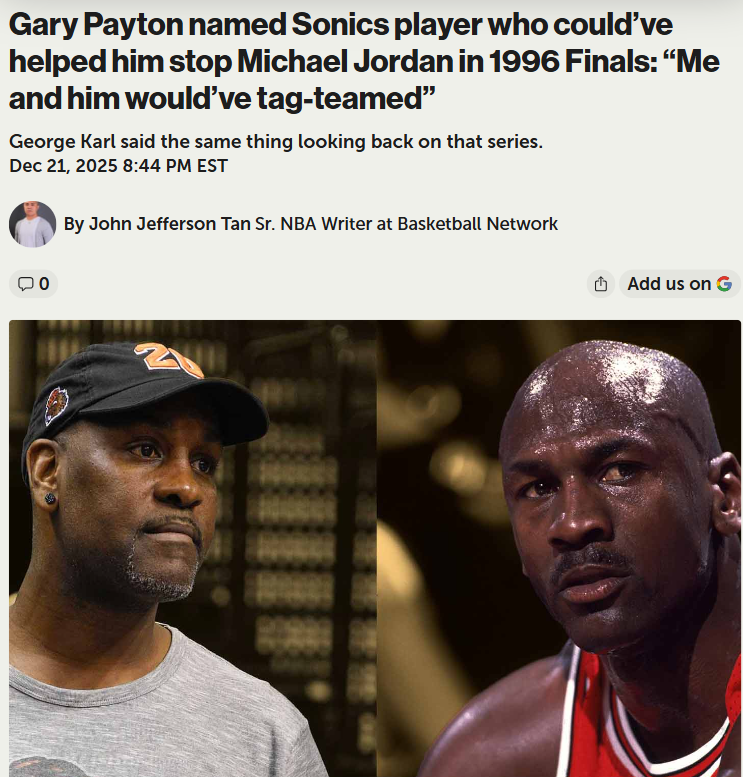Open comments via the speech bubble icon
Image resolution: width=743 pixels, height=777 pixels.
(x=25, y=284)
